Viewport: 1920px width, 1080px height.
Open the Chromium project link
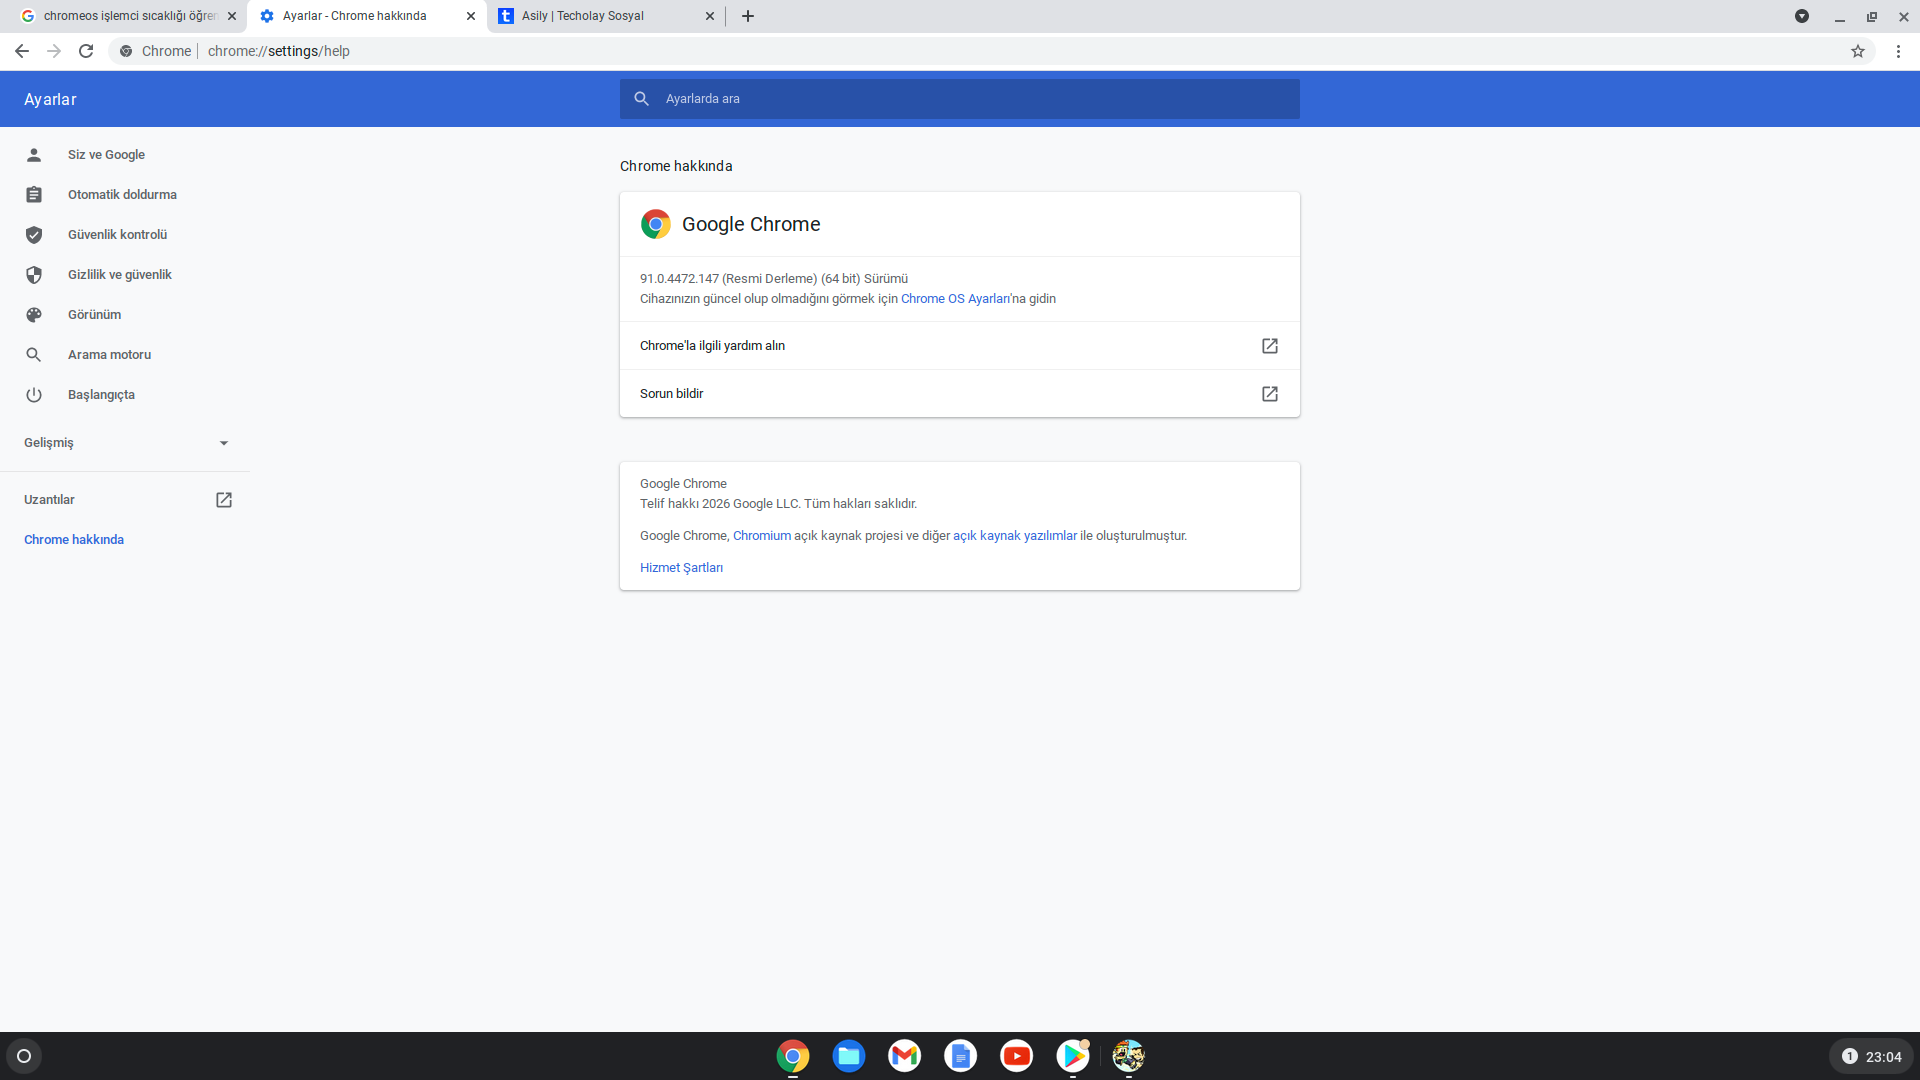pos(762,536)
